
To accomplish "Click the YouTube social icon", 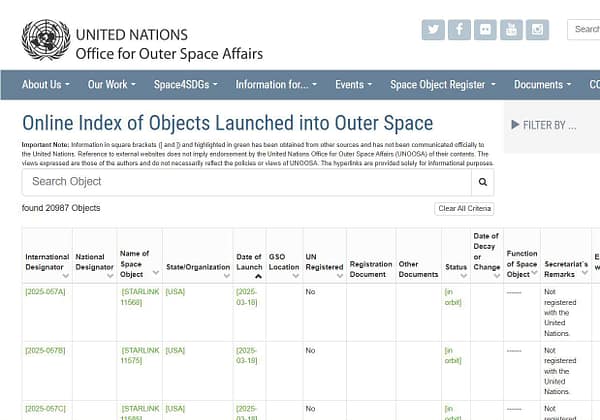I will [512, 30].
